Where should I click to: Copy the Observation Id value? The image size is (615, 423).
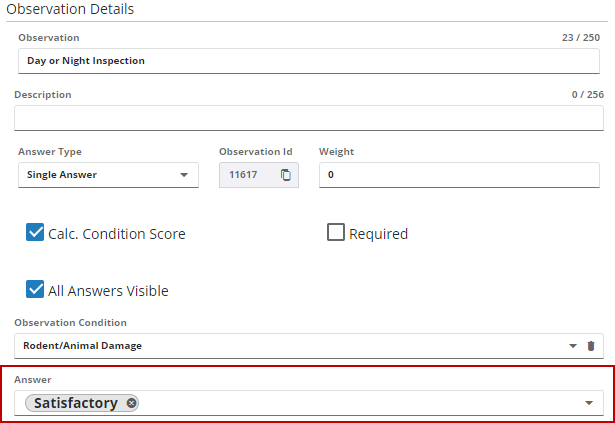(x=286, y=175)
